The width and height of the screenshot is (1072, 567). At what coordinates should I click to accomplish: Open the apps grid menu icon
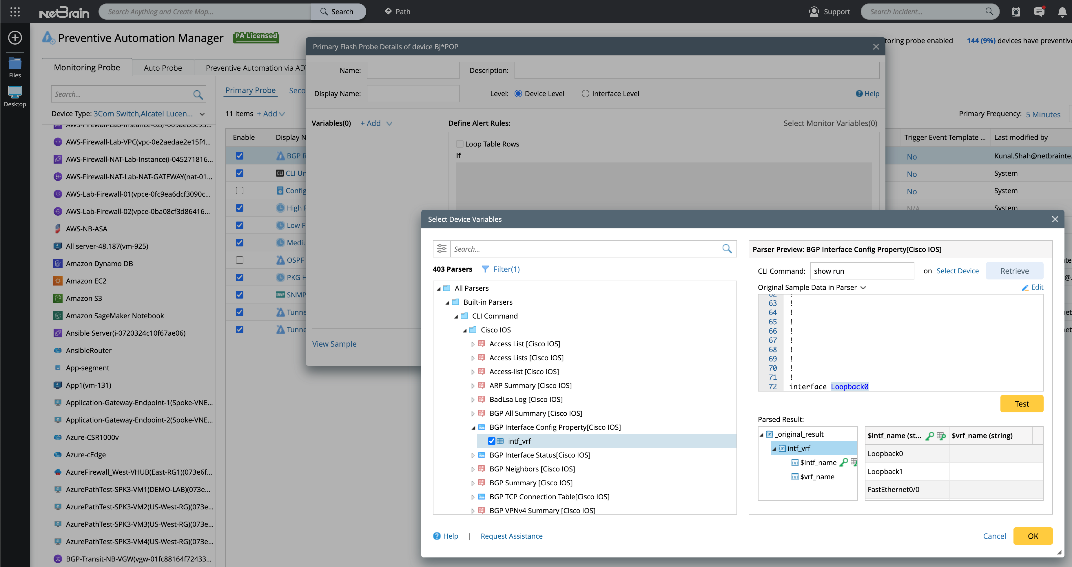coord(15,12)
